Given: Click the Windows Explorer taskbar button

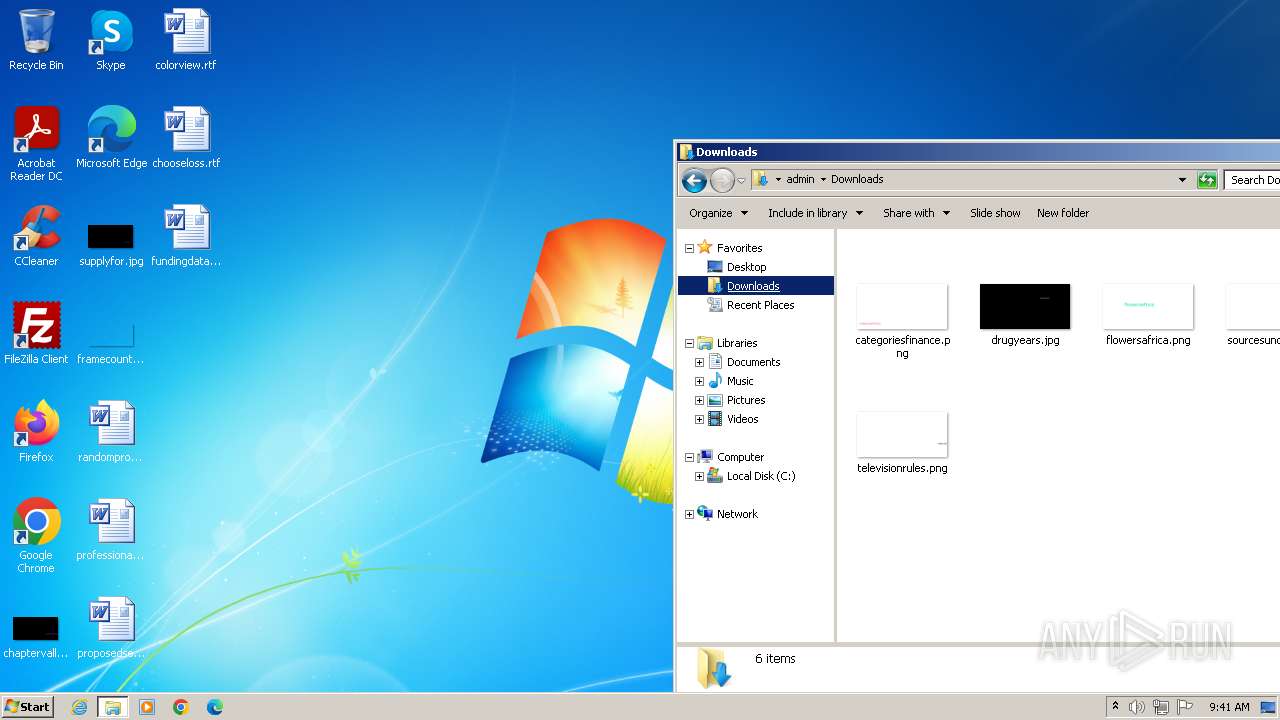Looking at the screenshot, I should click(113, 707).
